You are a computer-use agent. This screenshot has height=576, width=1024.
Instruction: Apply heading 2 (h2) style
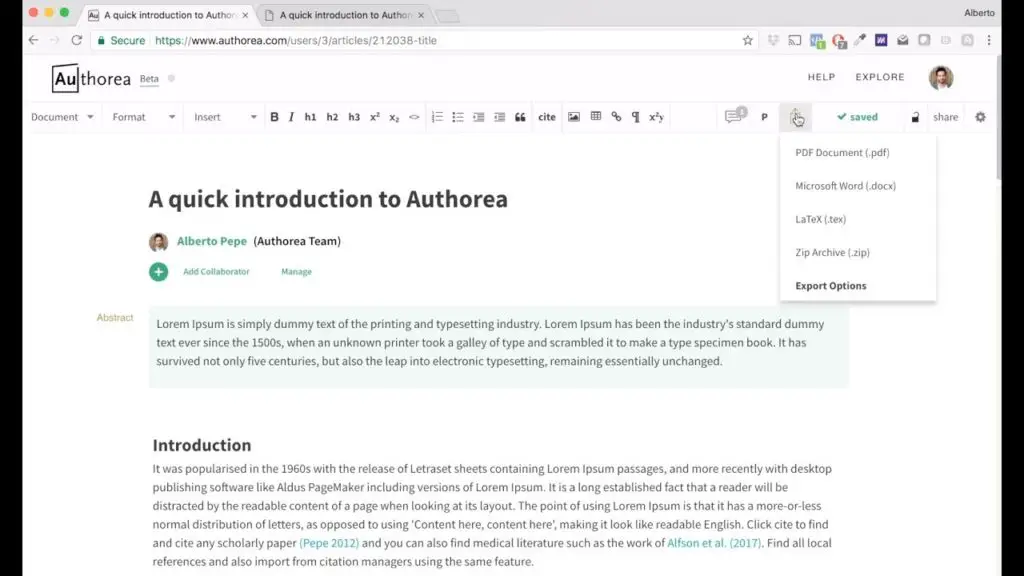[332, 117]
